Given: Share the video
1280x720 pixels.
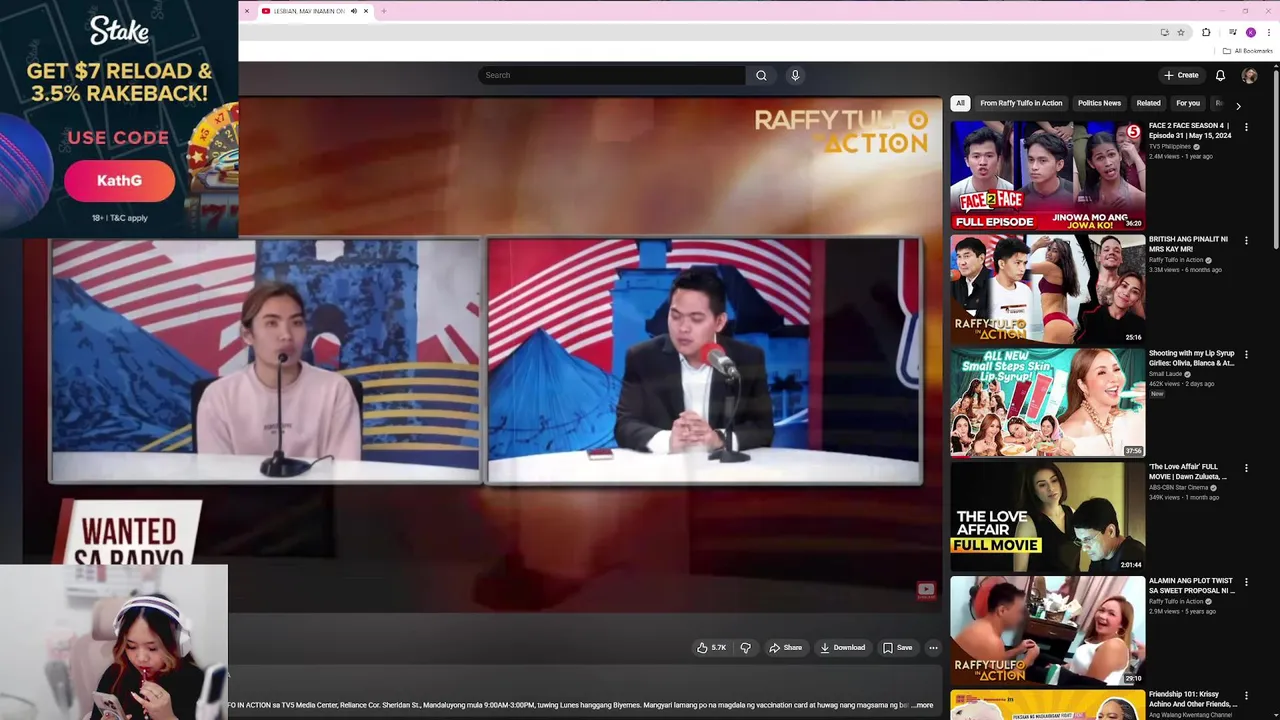Looking at the screenshot, I should point(785,648).
